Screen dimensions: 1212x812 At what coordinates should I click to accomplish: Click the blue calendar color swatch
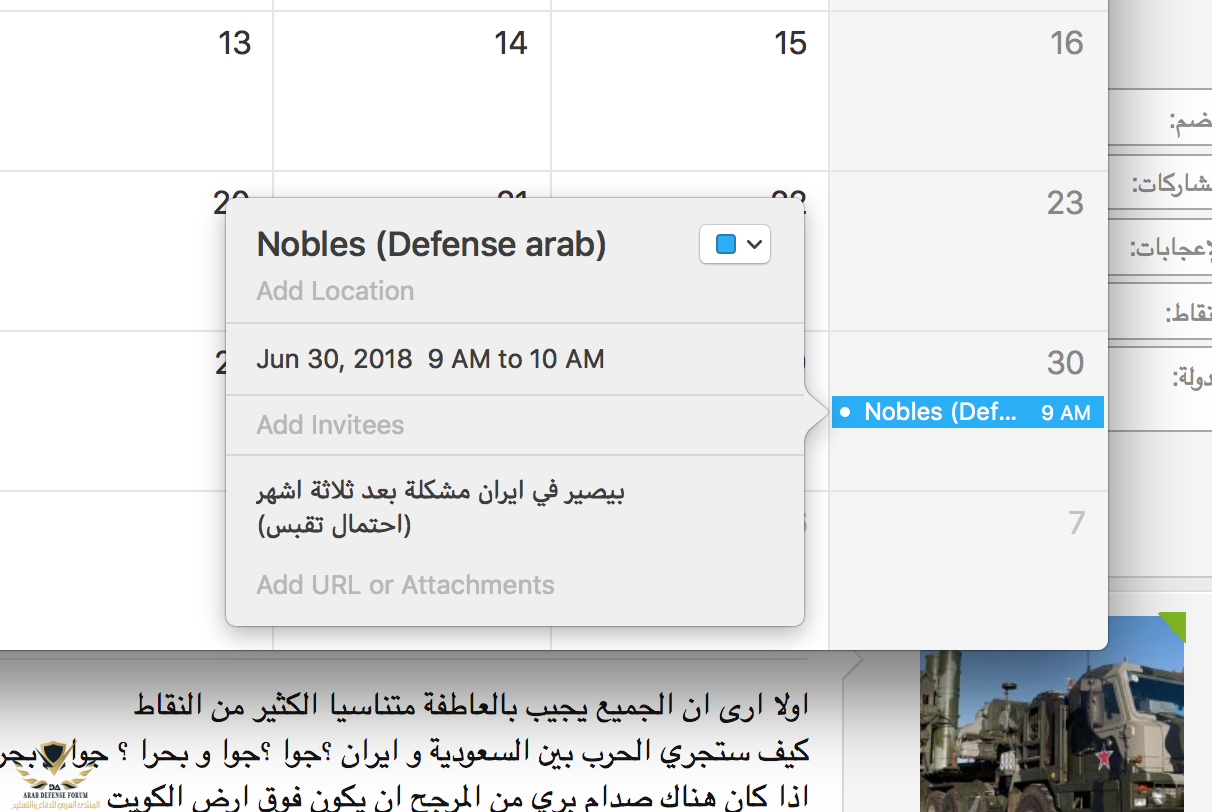point(726,245)
